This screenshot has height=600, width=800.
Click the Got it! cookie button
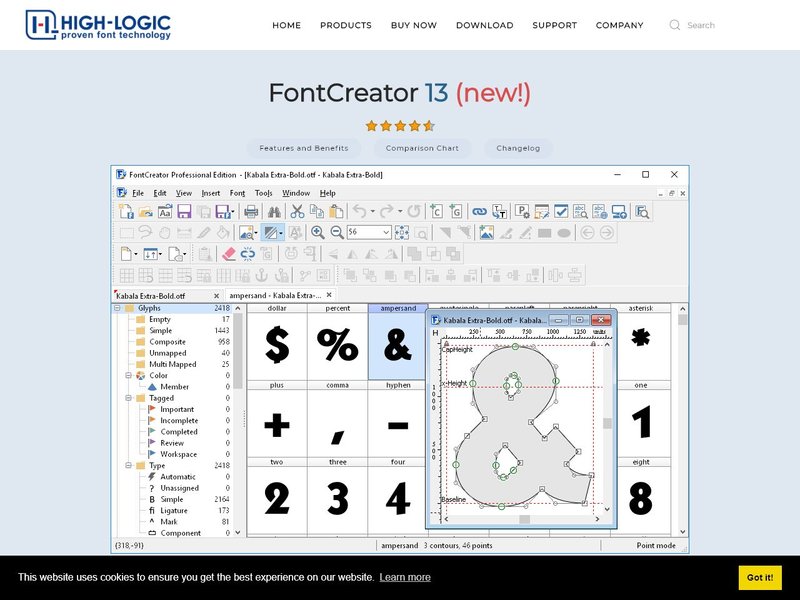pos(760,578)
